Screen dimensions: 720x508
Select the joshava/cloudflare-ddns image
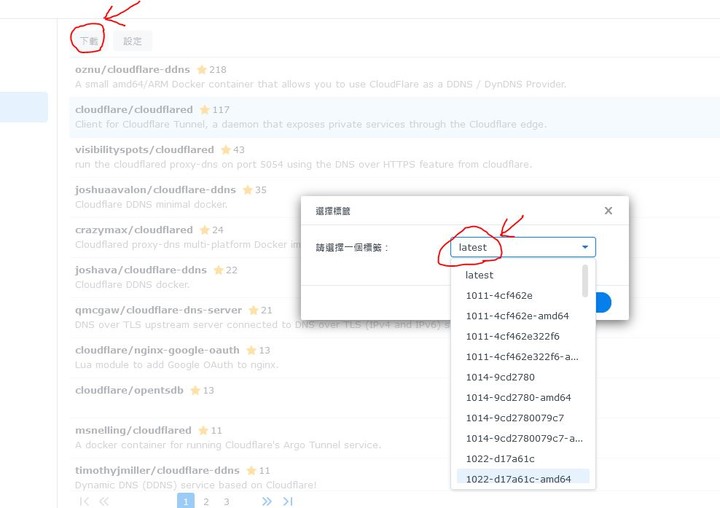tap(185, 277)
